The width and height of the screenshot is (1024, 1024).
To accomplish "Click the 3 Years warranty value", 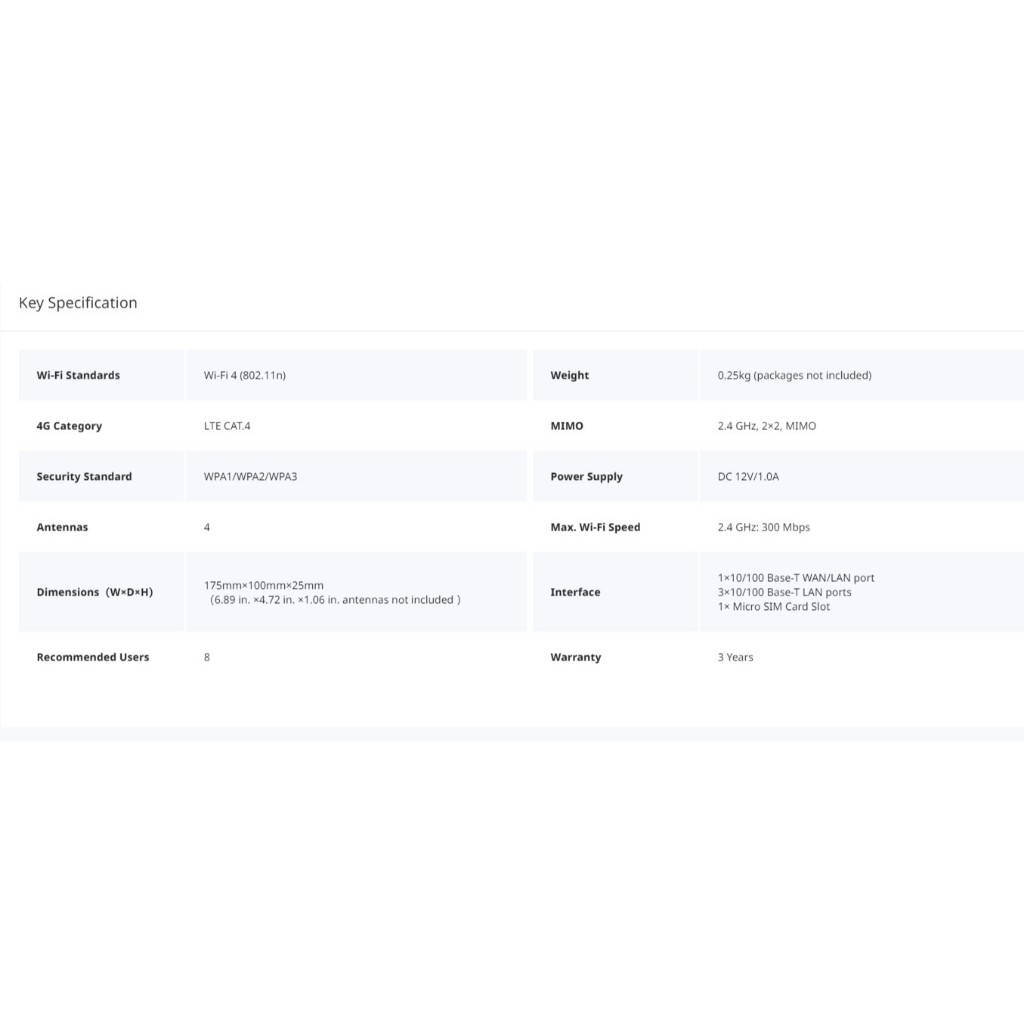I will (735, 657).
